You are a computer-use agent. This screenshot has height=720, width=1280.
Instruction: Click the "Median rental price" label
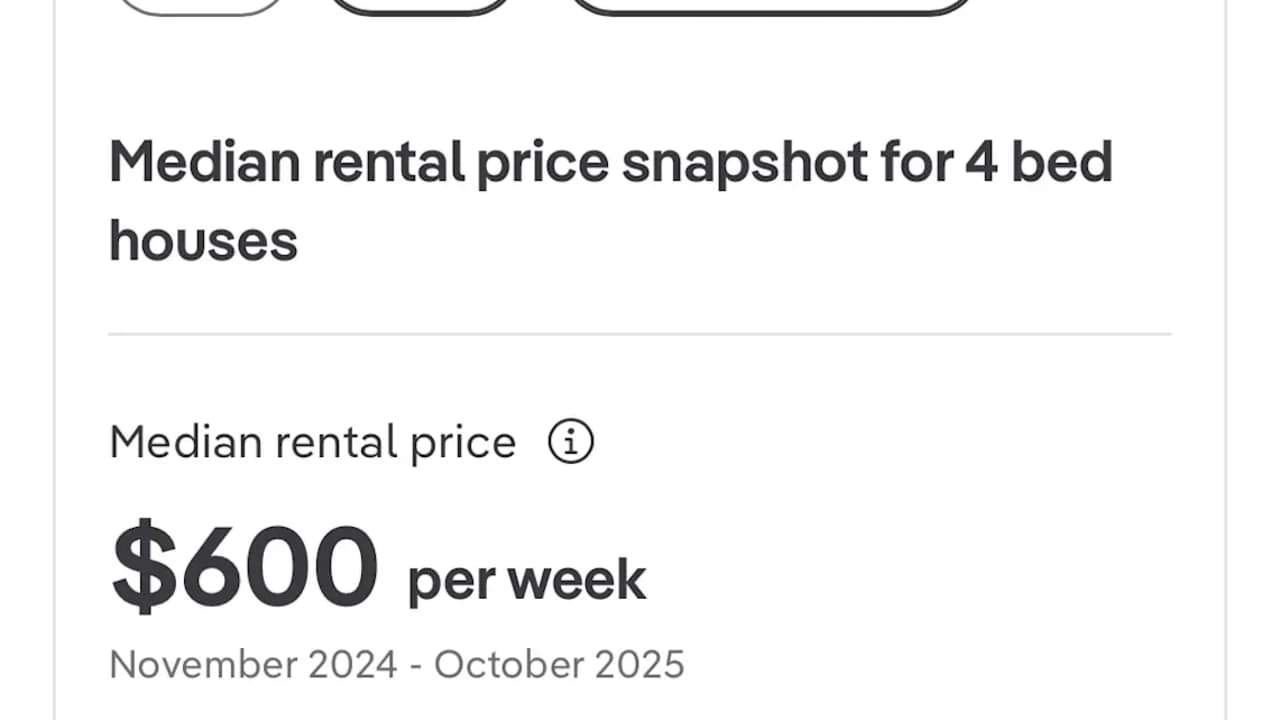[x=312, y=442]
